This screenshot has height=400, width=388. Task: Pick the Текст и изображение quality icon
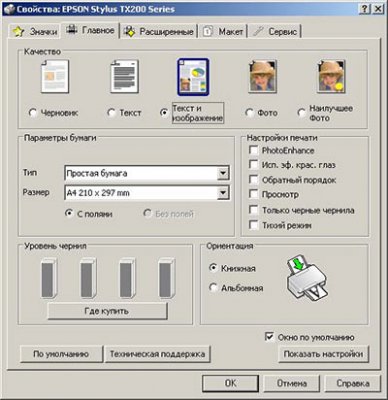coord(193,77)
